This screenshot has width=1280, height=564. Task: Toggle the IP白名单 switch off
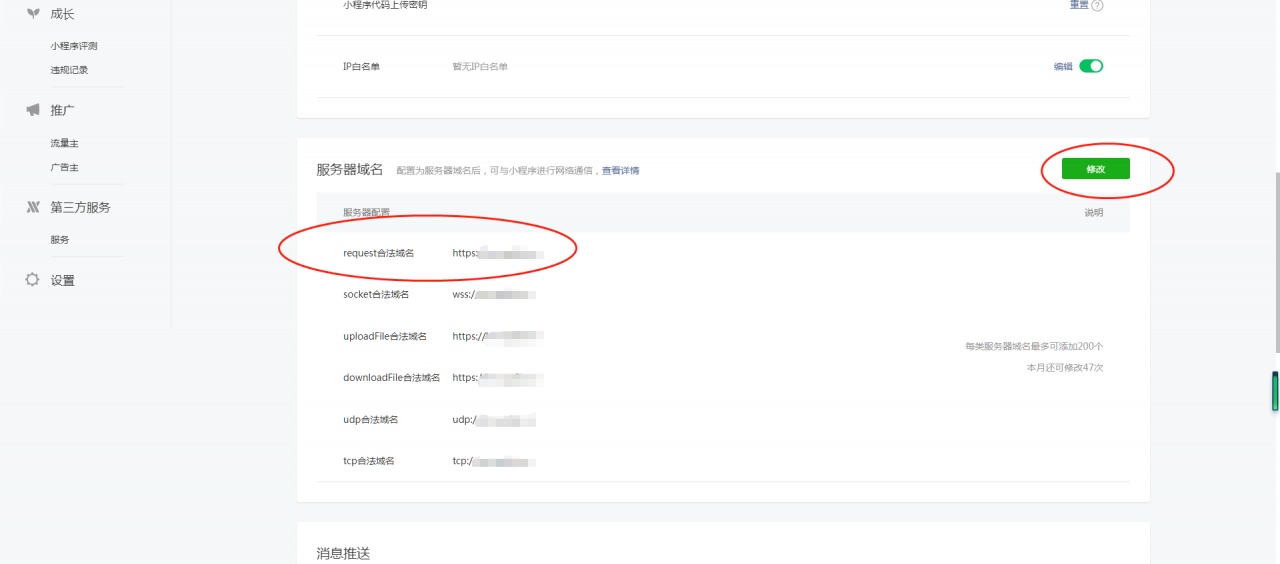[x=1091, y=66]
